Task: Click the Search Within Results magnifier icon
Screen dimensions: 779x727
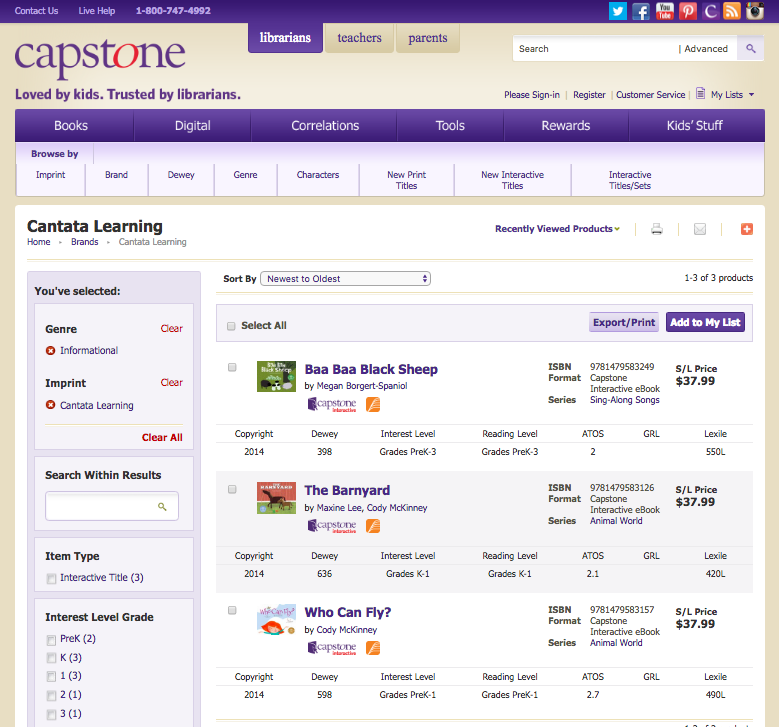Action: (x=162, y=506)
